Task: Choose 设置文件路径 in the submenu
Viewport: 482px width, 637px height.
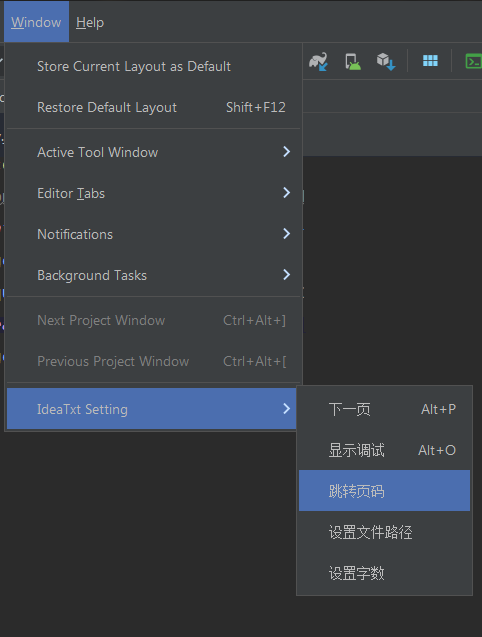Action: (x=384, y=532)
